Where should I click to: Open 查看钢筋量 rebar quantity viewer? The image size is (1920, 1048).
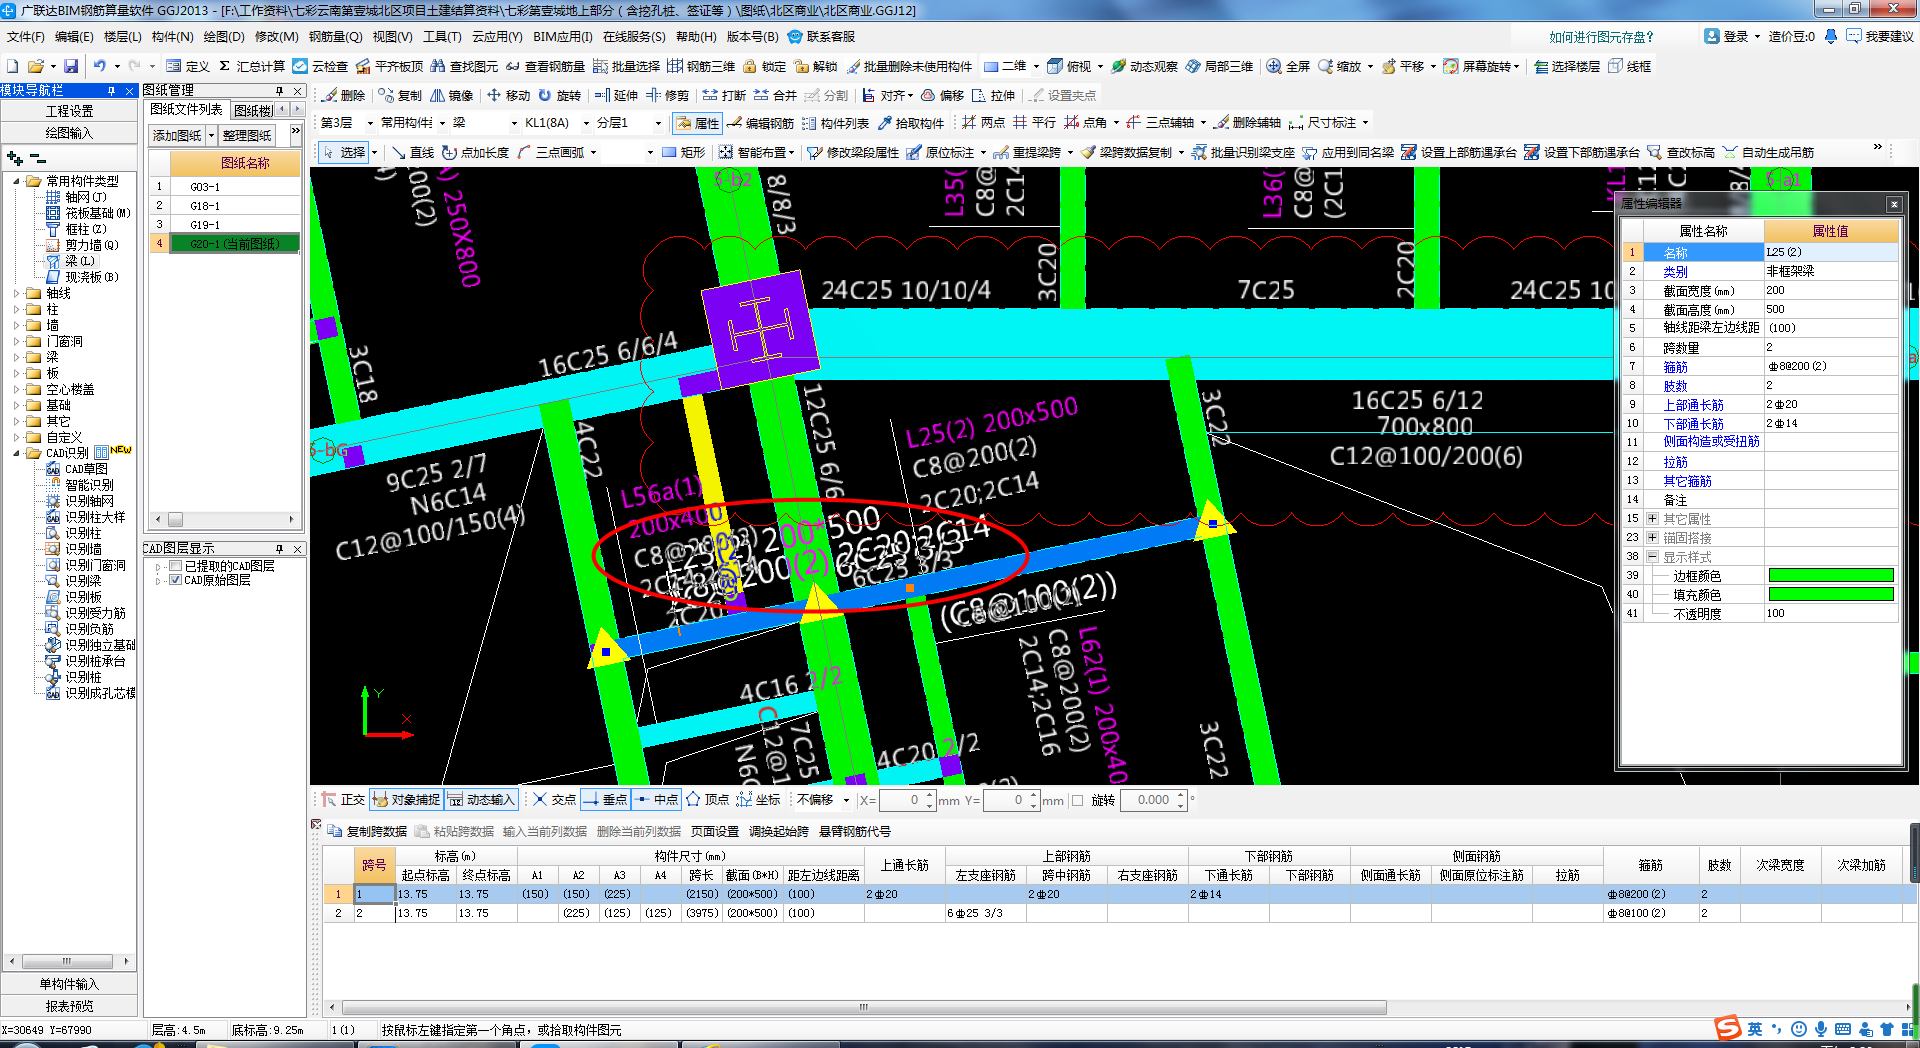pyautogui.click(x=545, y=66)
